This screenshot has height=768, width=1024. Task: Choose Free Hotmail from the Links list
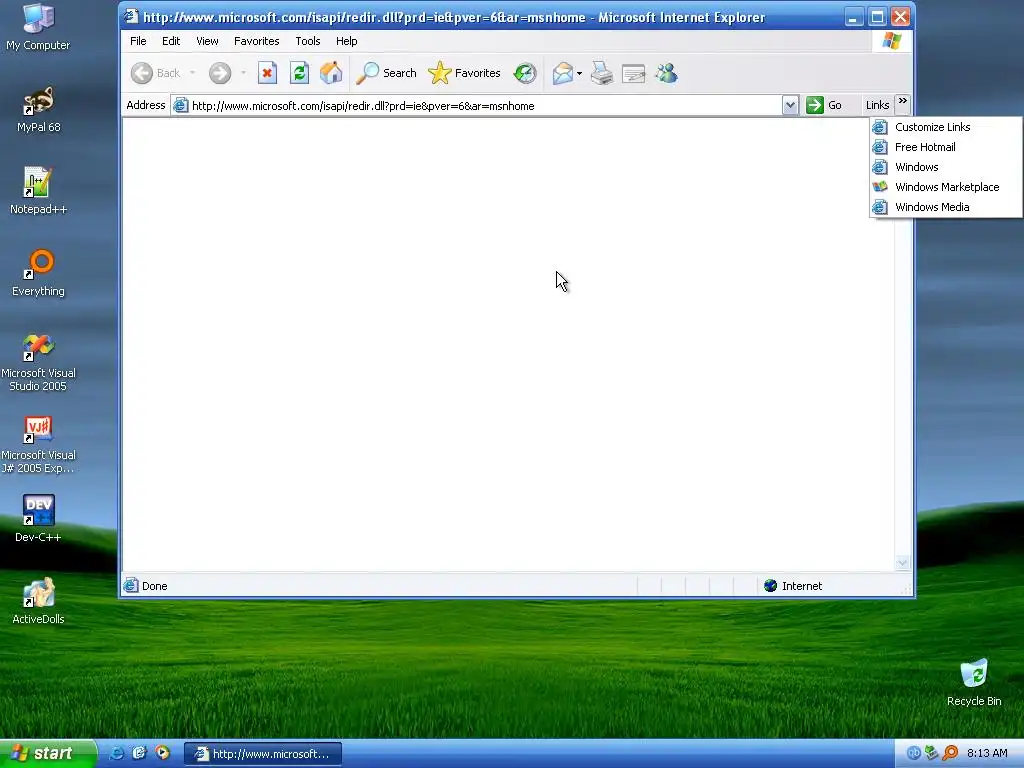coord(946,147)
